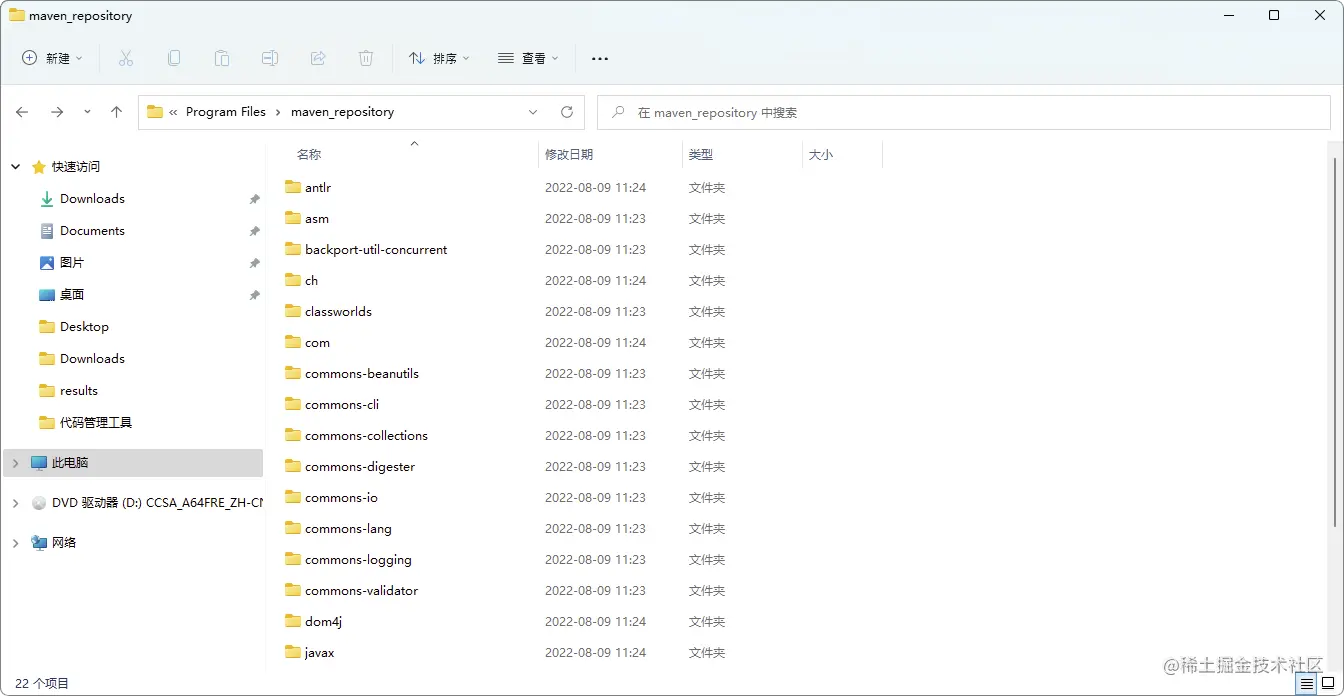The width and height of the screenshot is (1344, 696).
Task: Select the com folder icon
Action: 293,342
